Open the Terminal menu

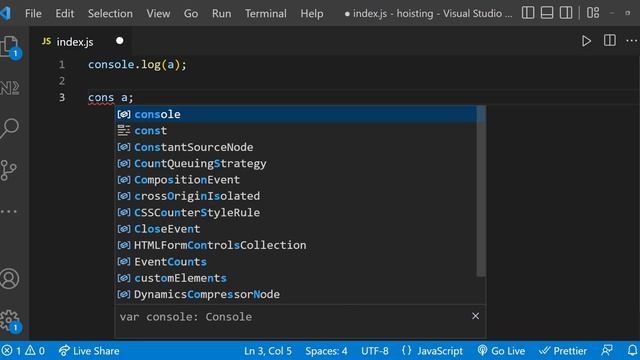click(266, 13)
